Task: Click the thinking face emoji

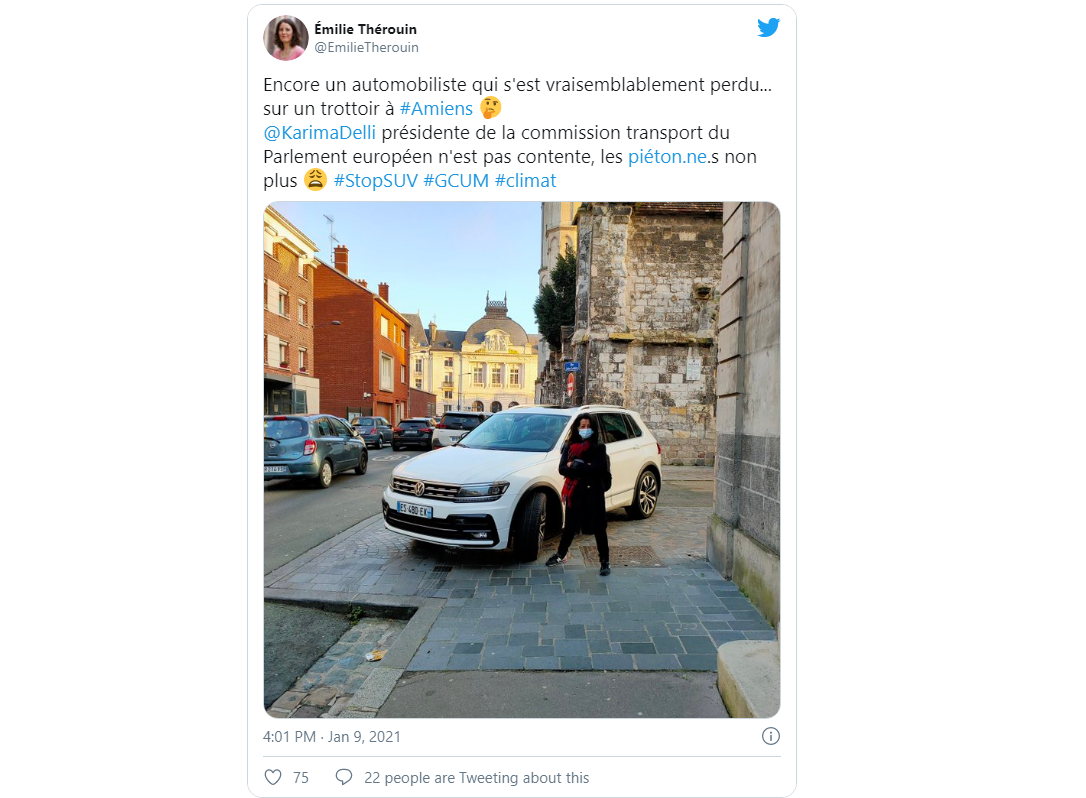Action: 490,108
